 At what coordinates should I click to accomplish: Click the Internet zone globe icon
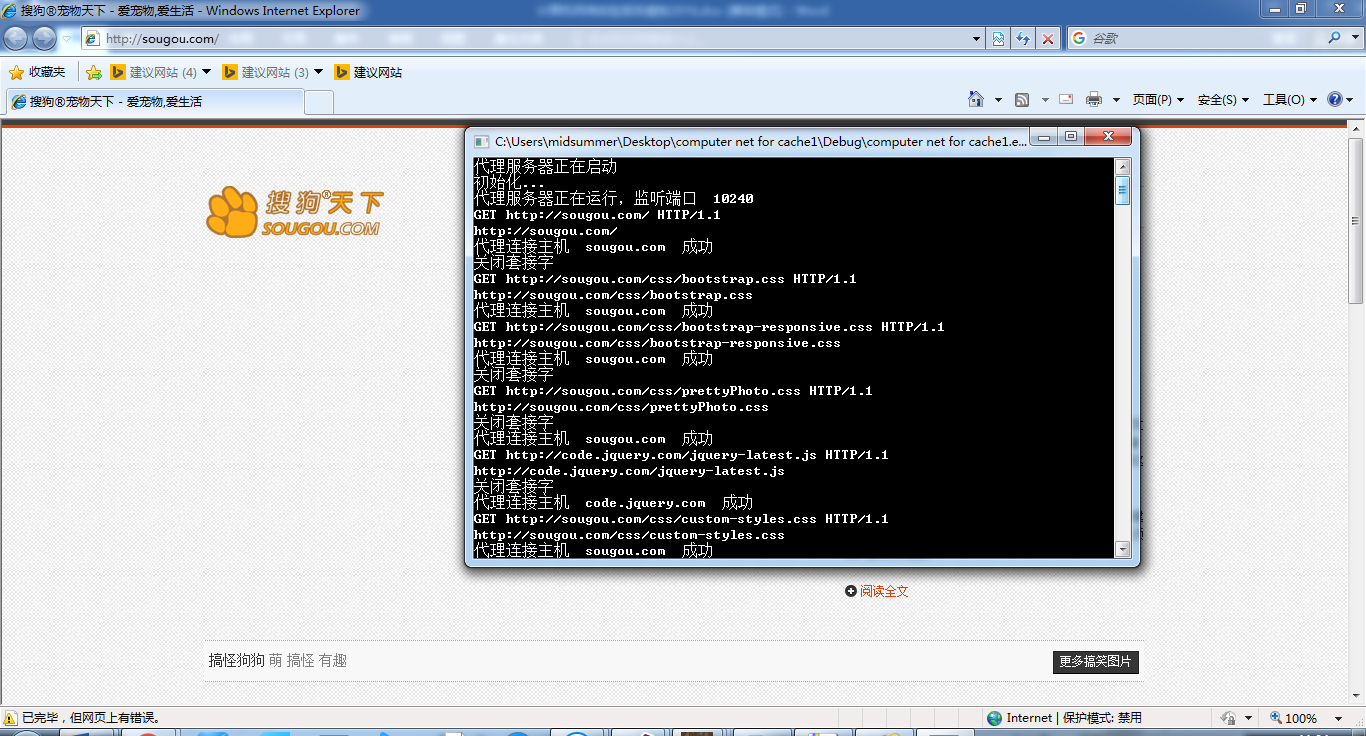coord(994,718)
